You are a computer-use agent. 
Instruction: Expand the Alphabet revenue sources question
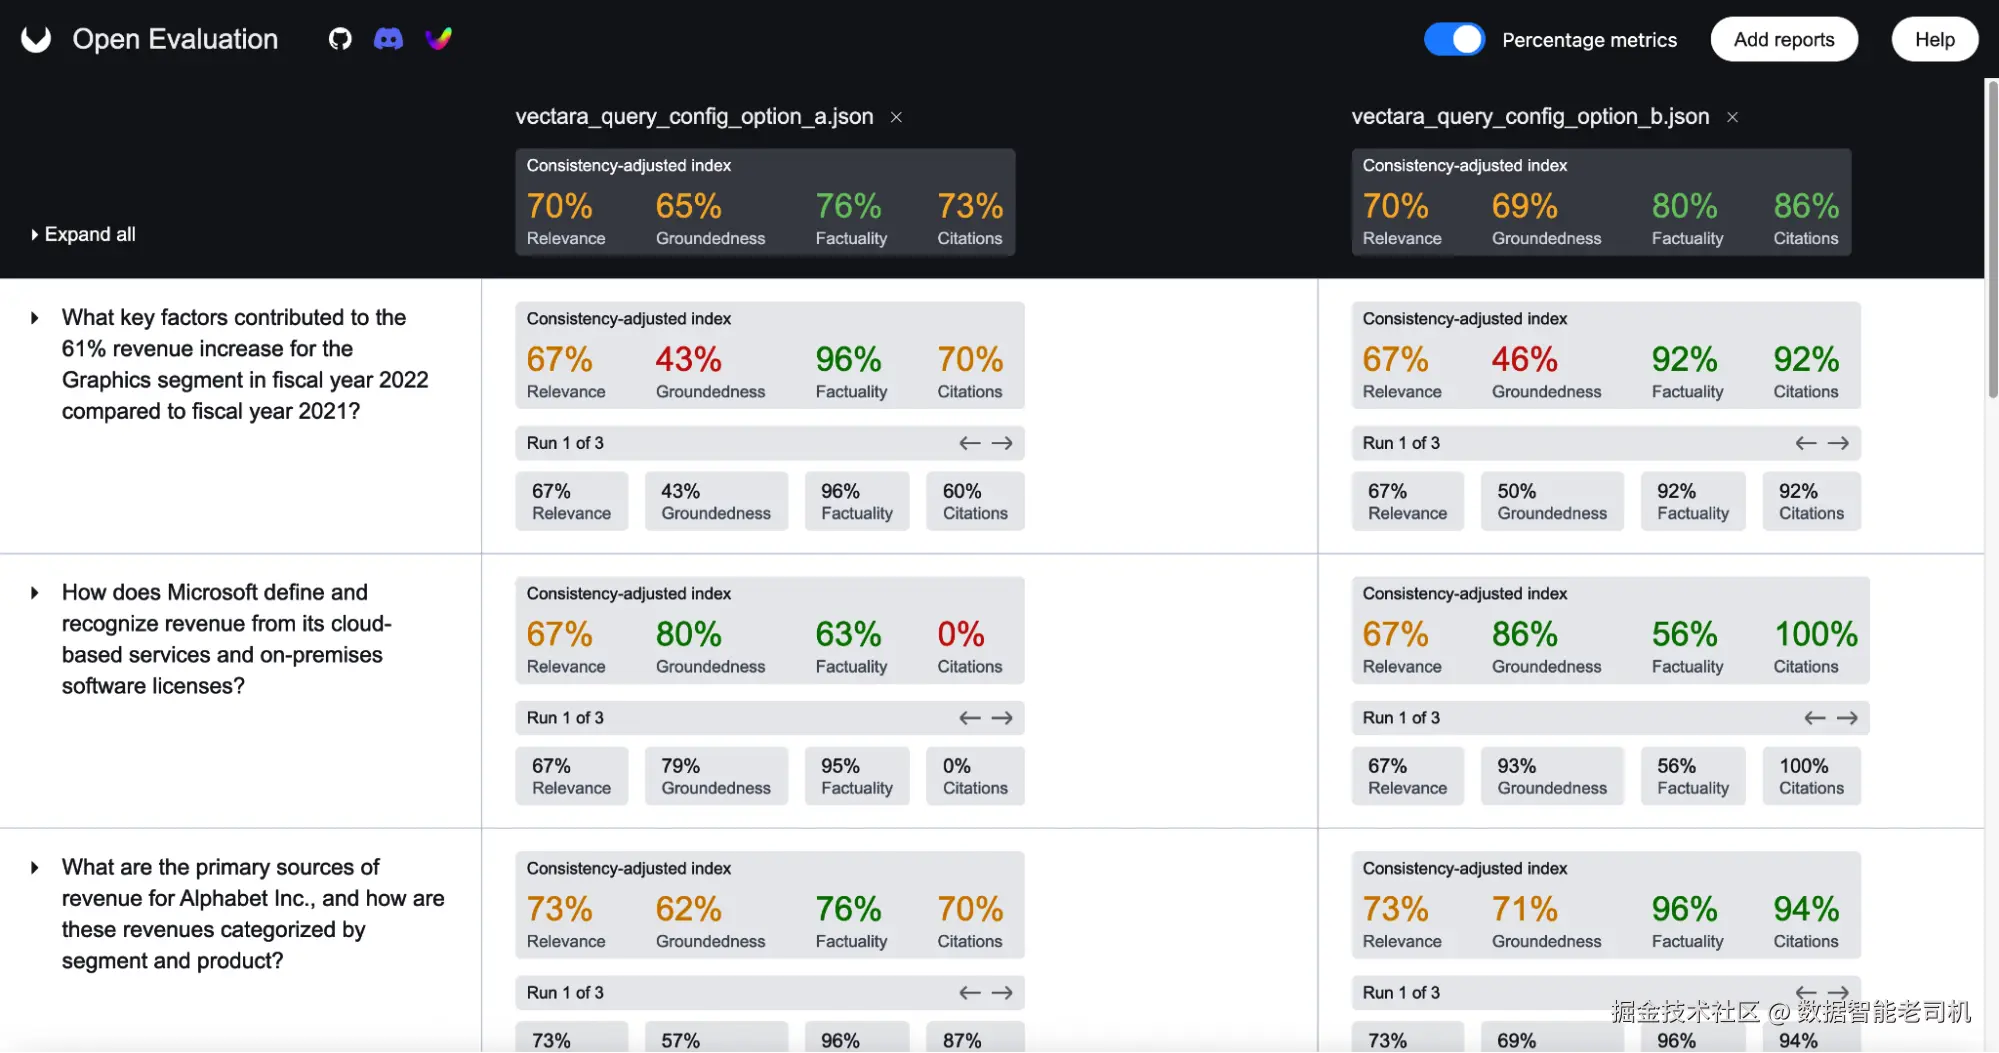point(35,868)
